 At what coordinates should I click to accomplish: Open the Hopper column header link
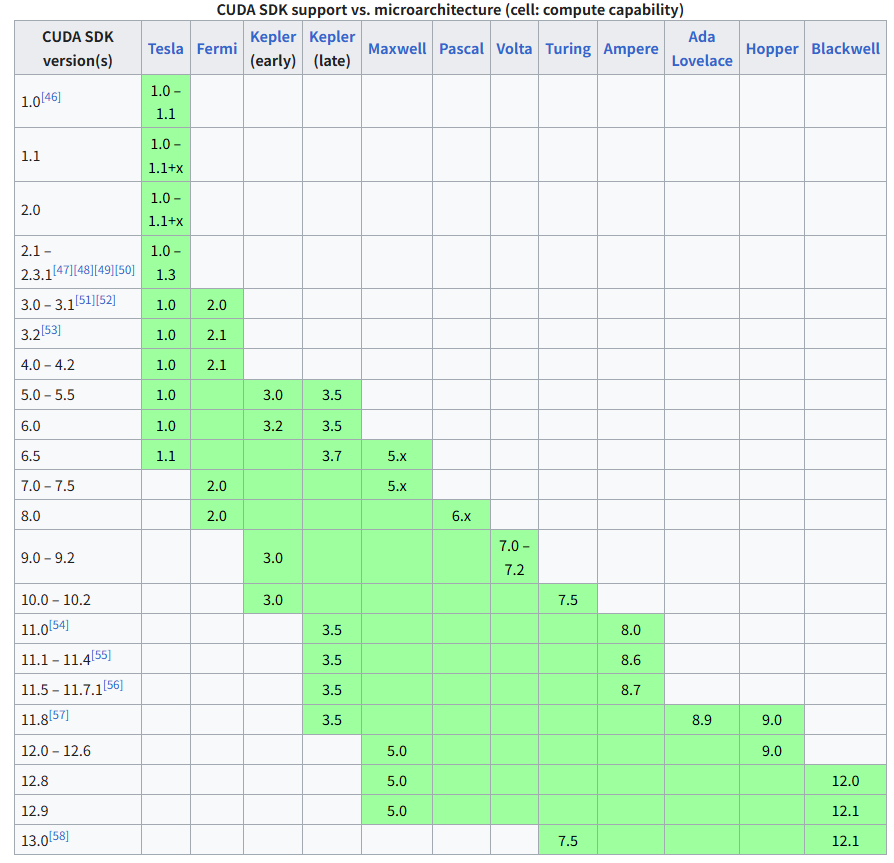[772, 49]
